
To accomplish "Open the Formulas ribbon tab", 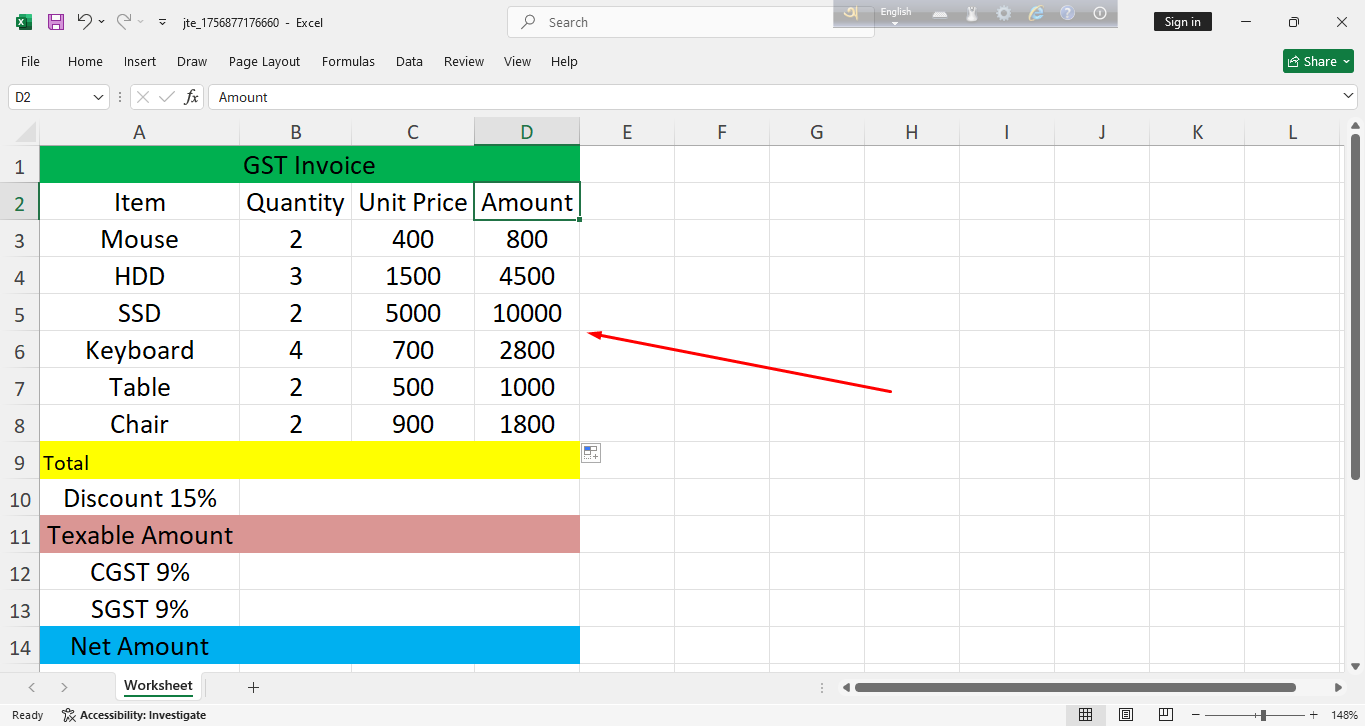I will pyautogui.click(x=348, y=61).
